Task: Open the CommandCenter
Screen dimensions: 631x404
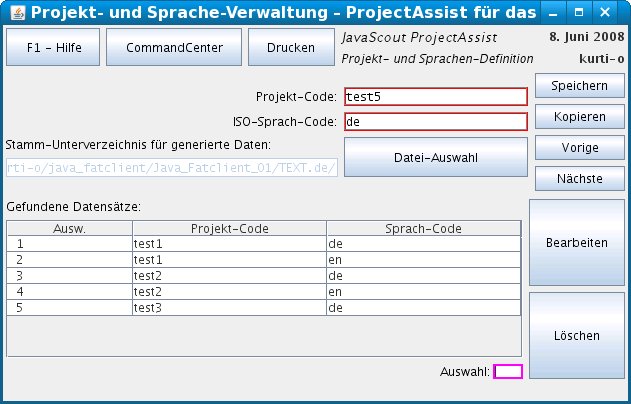Action: (173, 48)
